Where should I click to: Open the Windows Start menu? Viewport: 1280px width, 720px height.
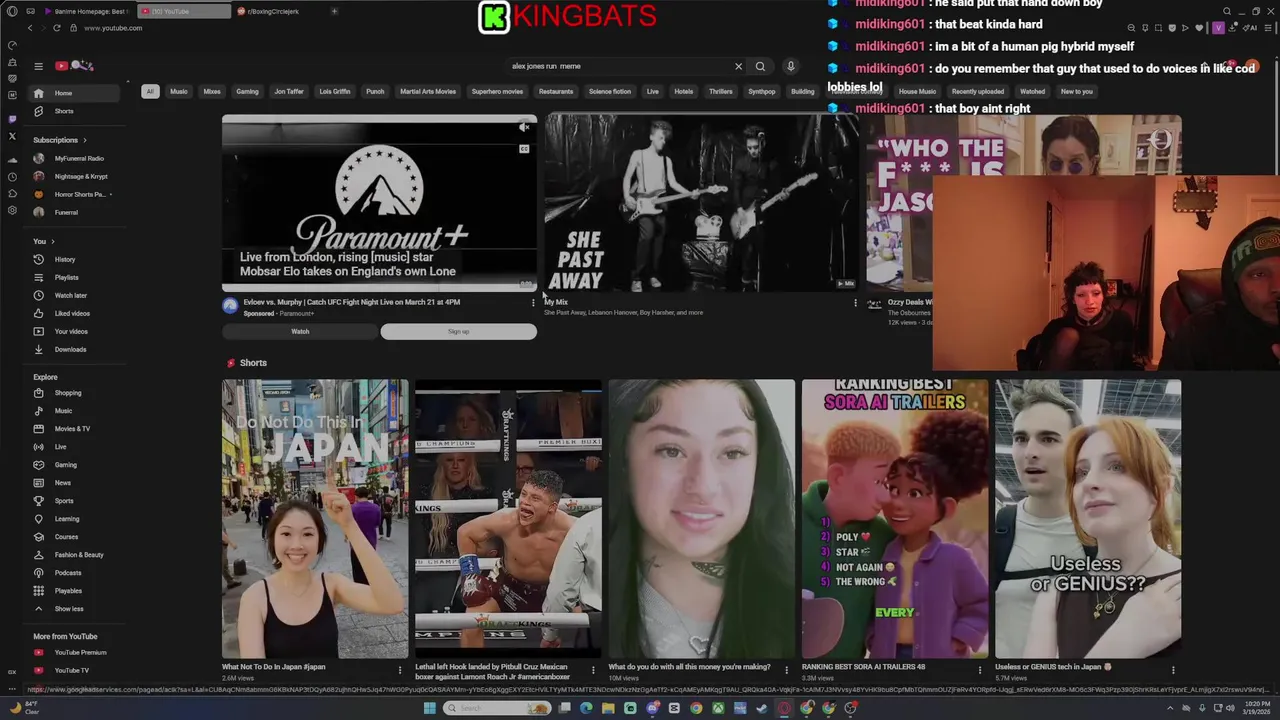(430, 708)
